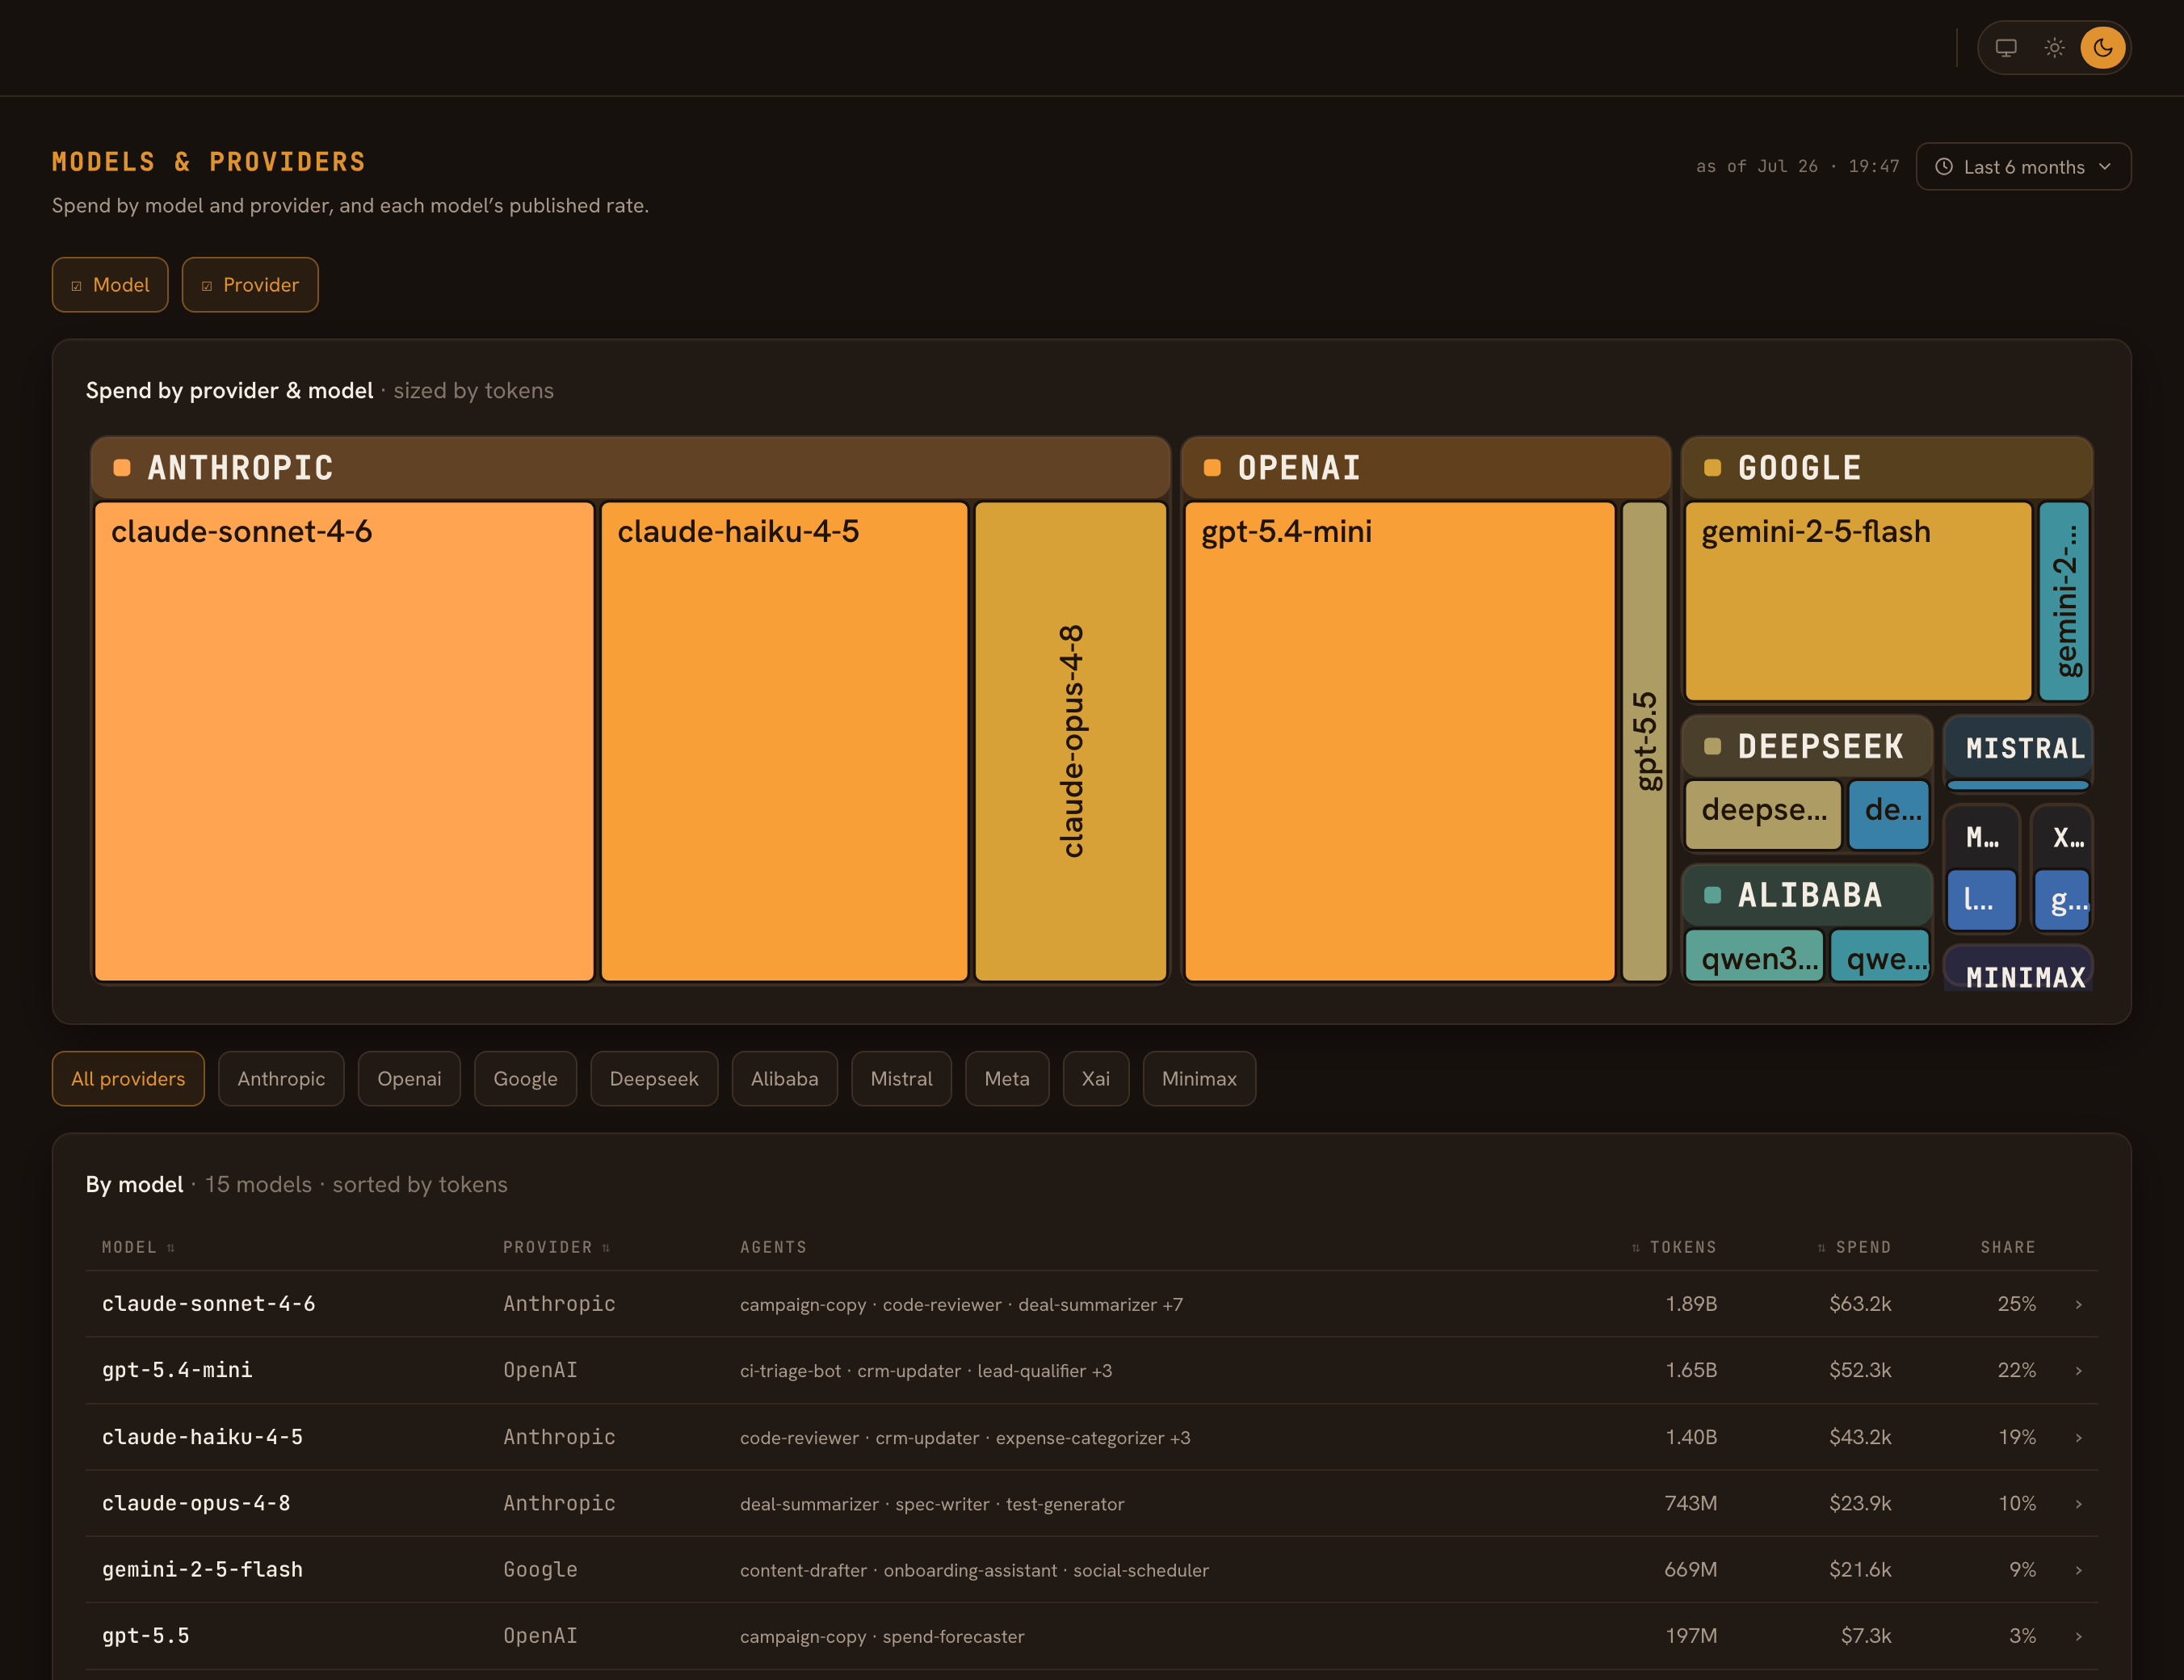Click the SHARE column header
Image resolution: width=2184 pixels, height=1680 pixels.
(2008, 1247)
